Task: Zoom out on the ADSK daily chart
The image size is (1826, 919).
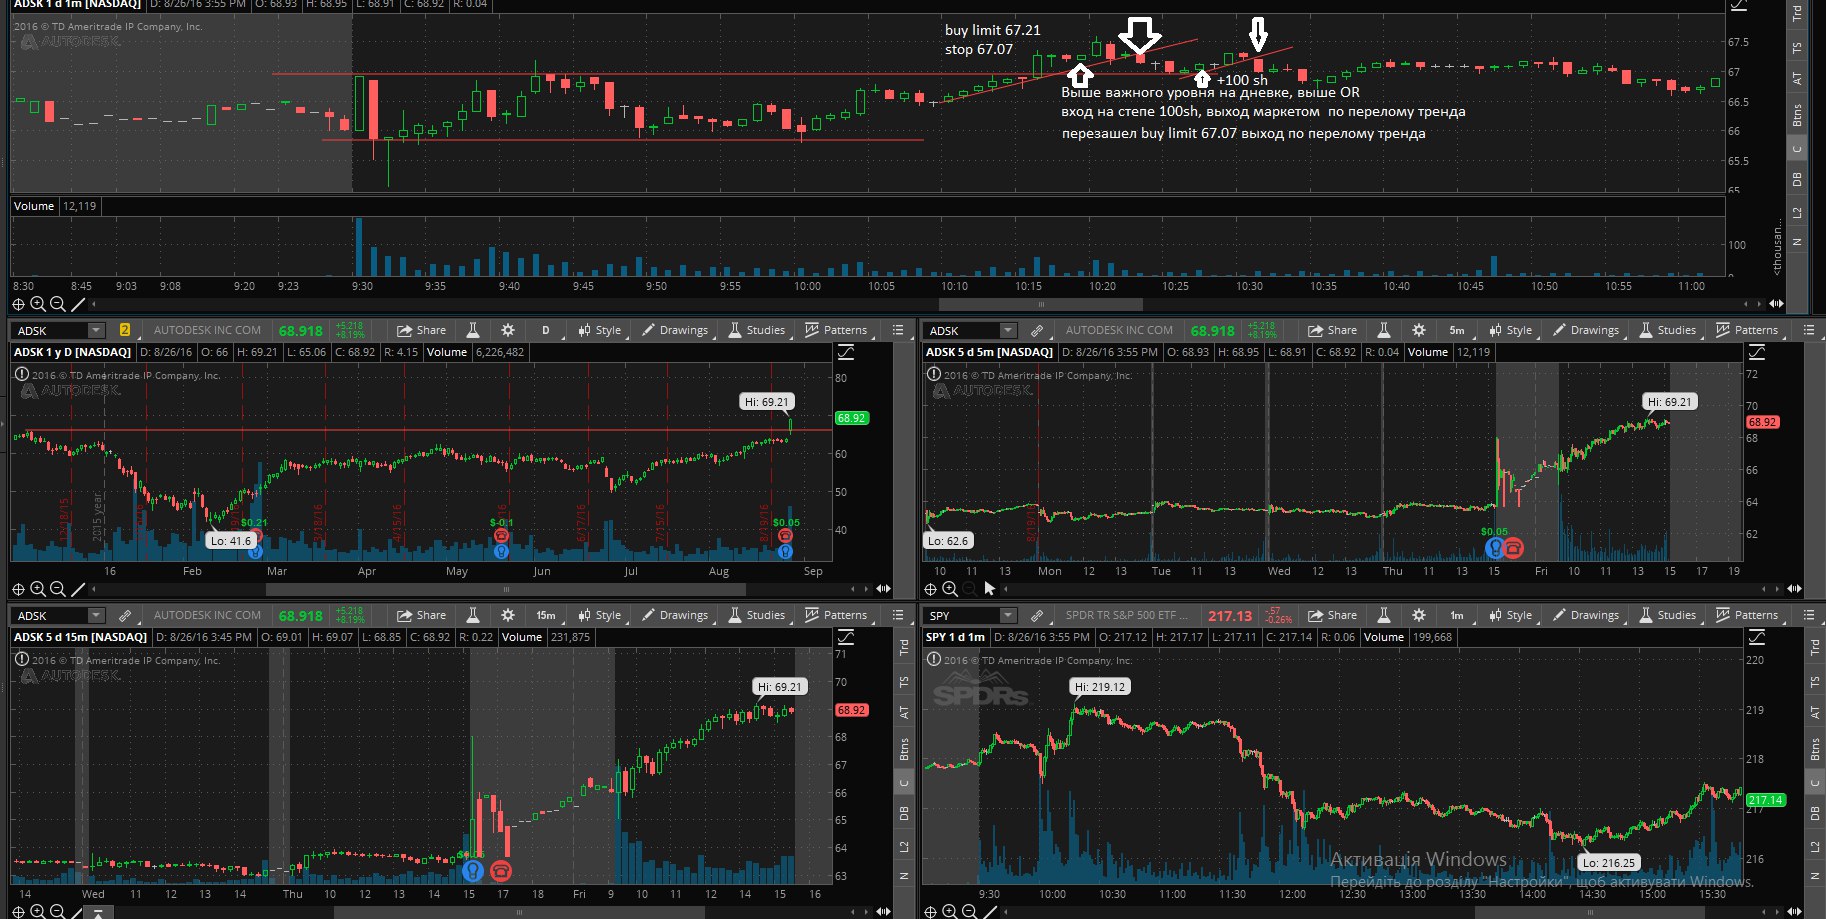Action: 57,589
